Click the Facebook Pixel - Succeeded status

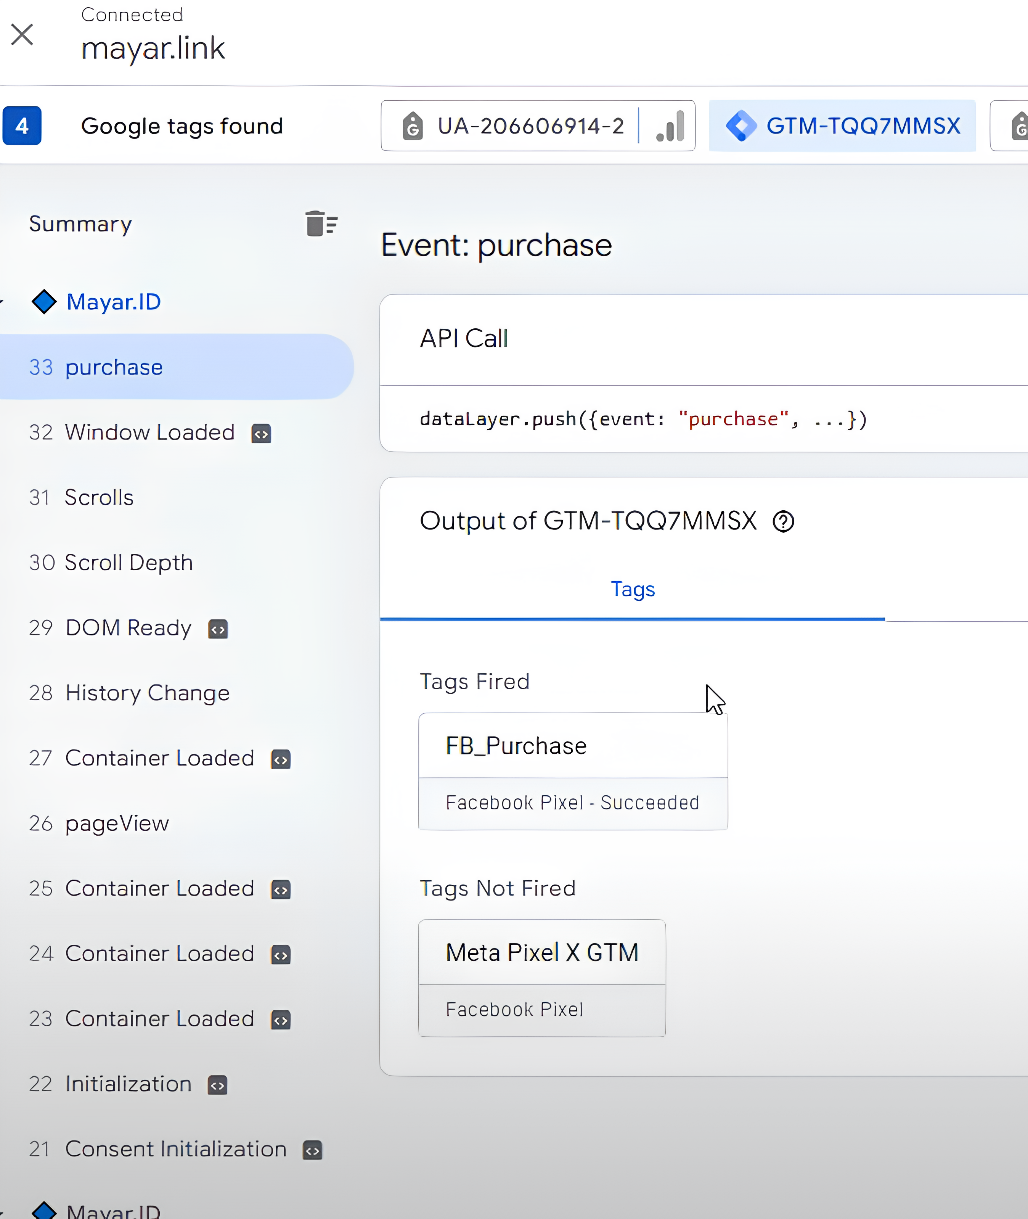pos(572,803)
